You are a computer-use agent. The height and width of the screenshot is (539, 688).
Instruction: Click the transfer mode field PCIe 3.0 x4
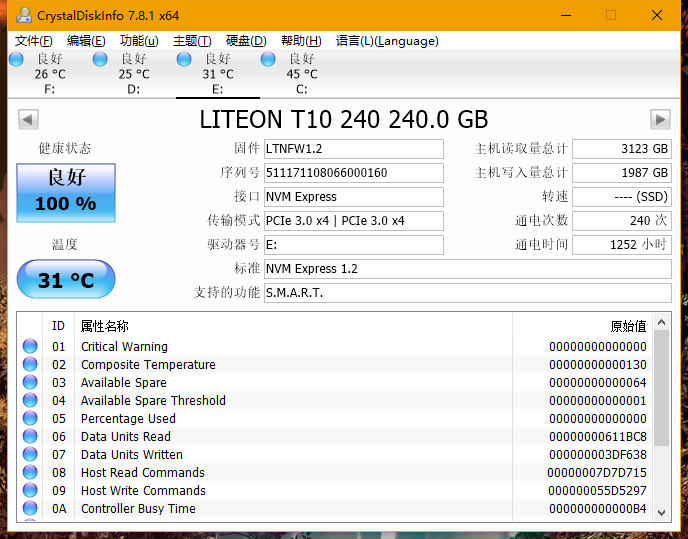click(354, 221)
